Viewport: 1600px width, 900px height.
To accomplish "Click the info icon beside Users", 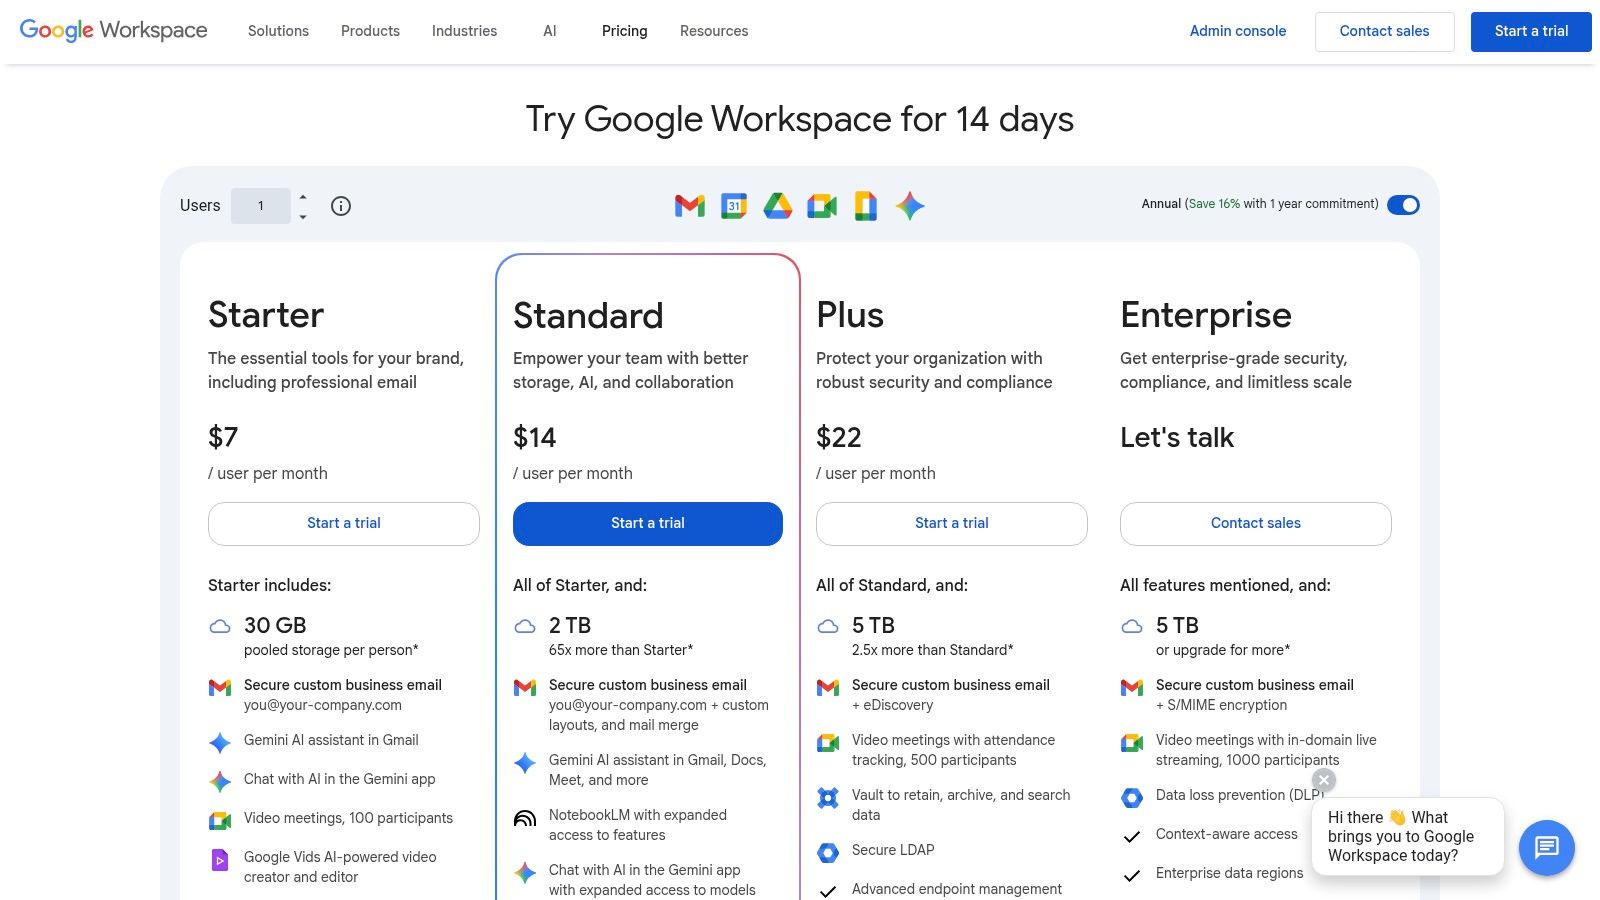I will [340, 206].
